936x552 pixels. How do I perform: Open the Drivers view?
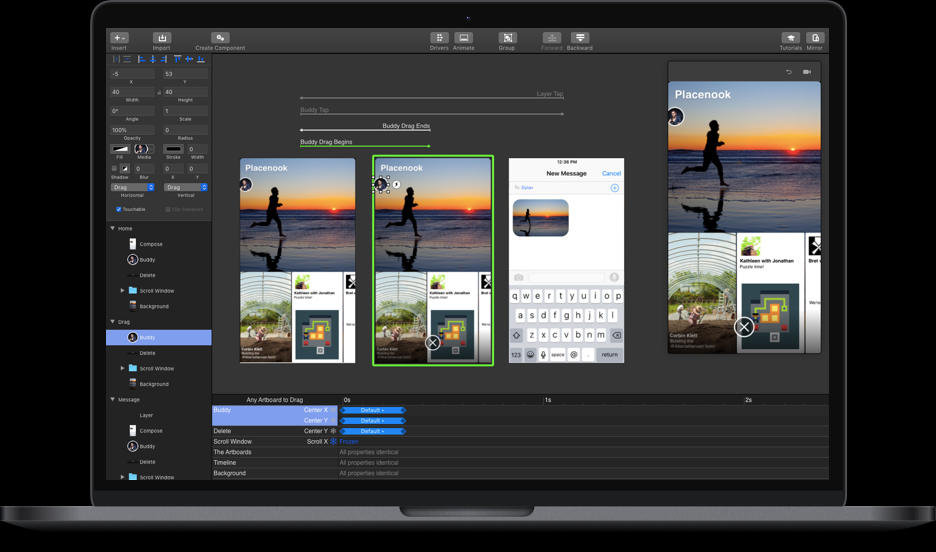point(439,38)
